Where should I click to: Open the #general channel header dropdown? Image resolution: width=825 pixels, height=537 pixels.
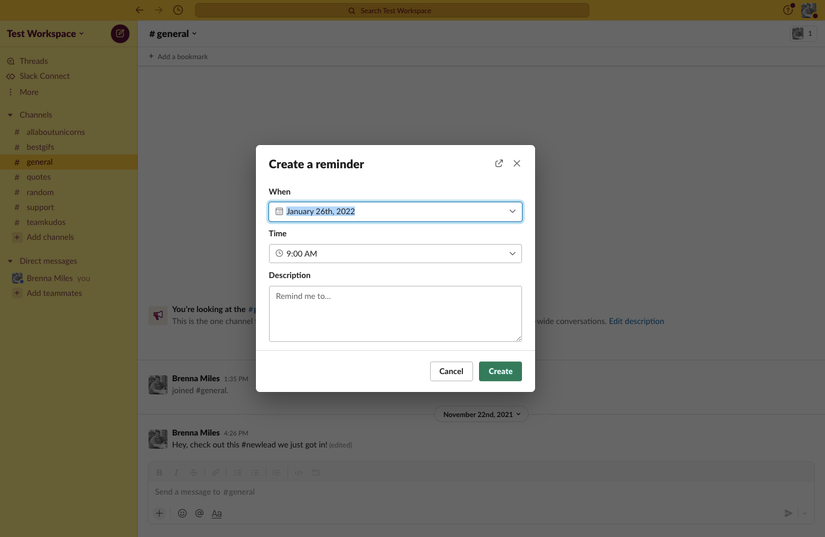pyautogui.click(x=173, y=34)
